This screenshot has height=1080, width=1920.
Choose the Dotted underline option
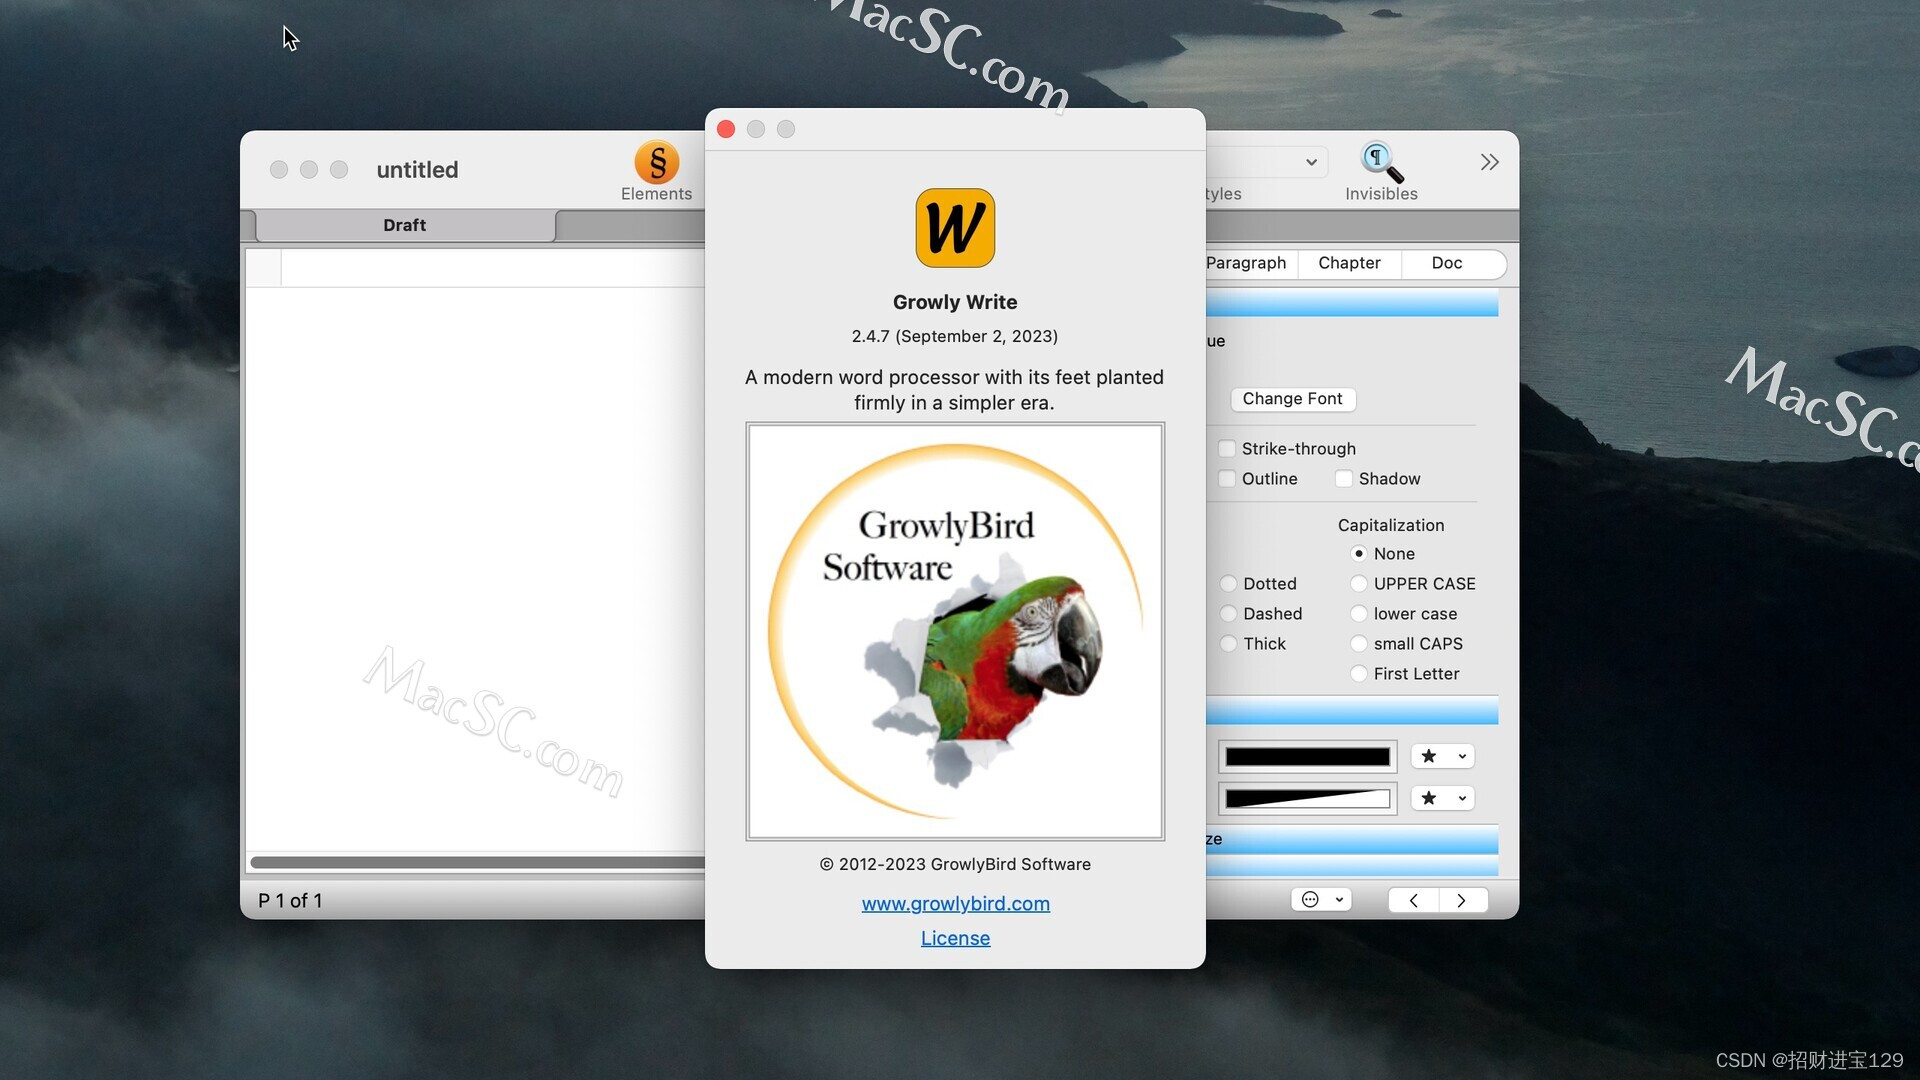click(x=1228, y=583)
